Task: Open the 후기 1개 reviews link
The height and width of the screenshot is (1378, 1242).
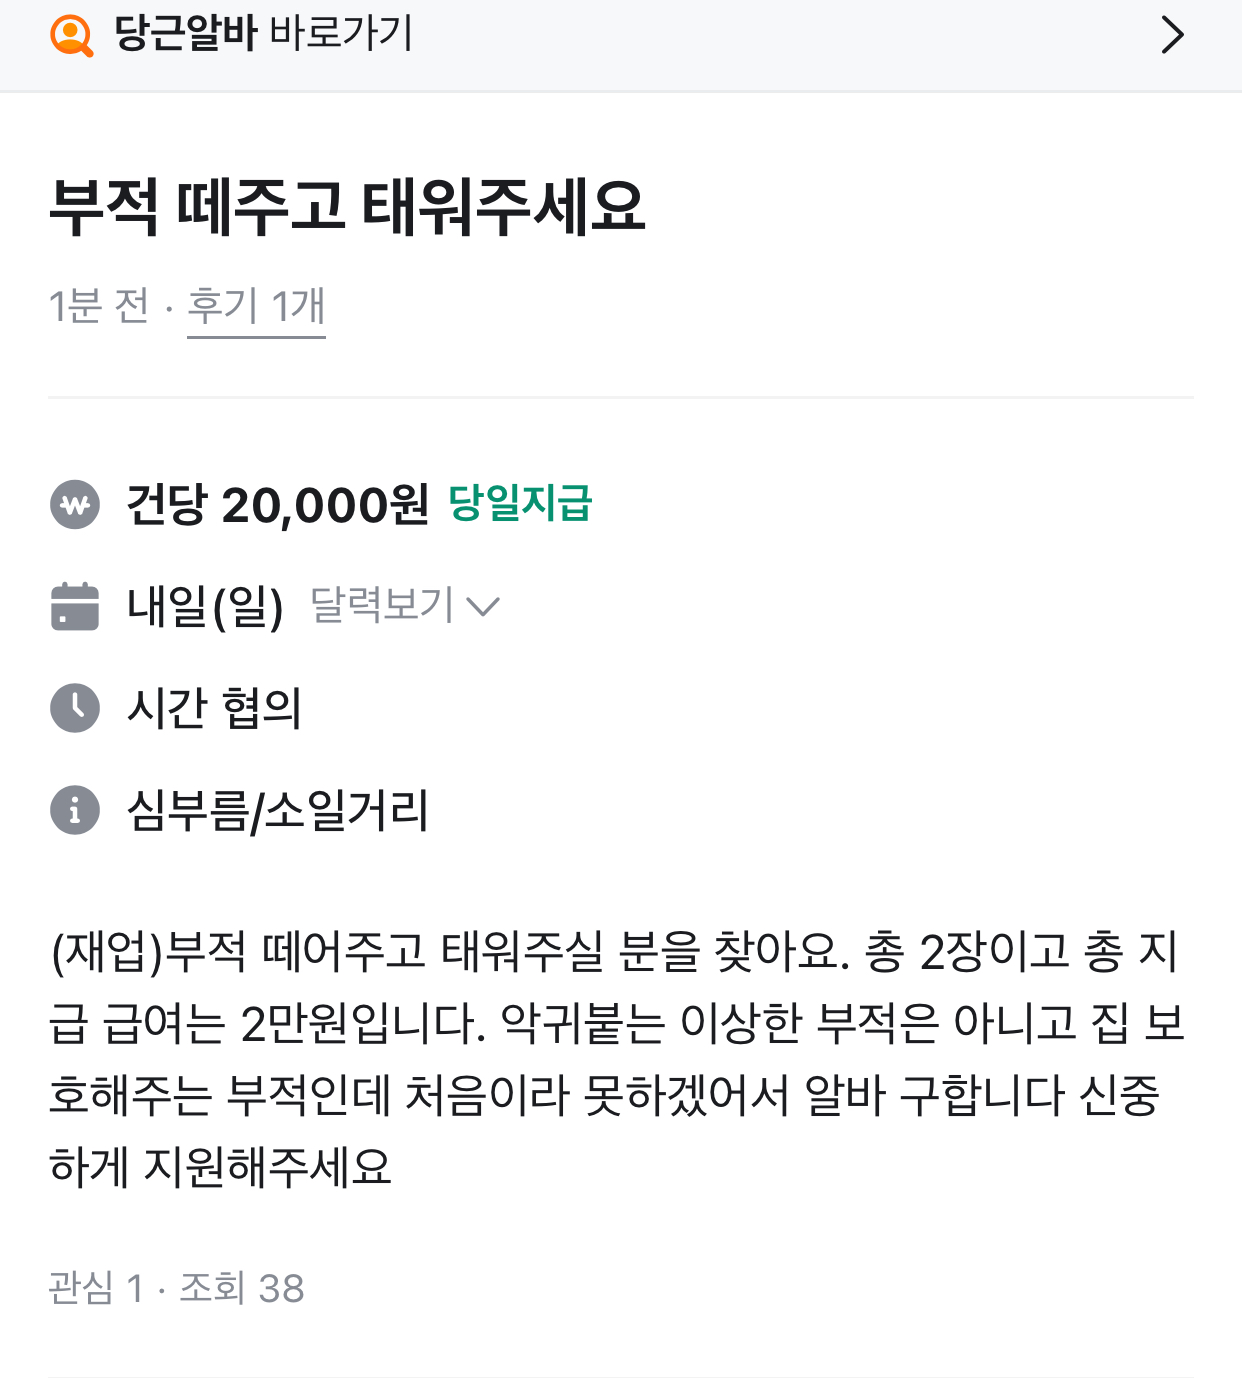Action: point(256,306)
